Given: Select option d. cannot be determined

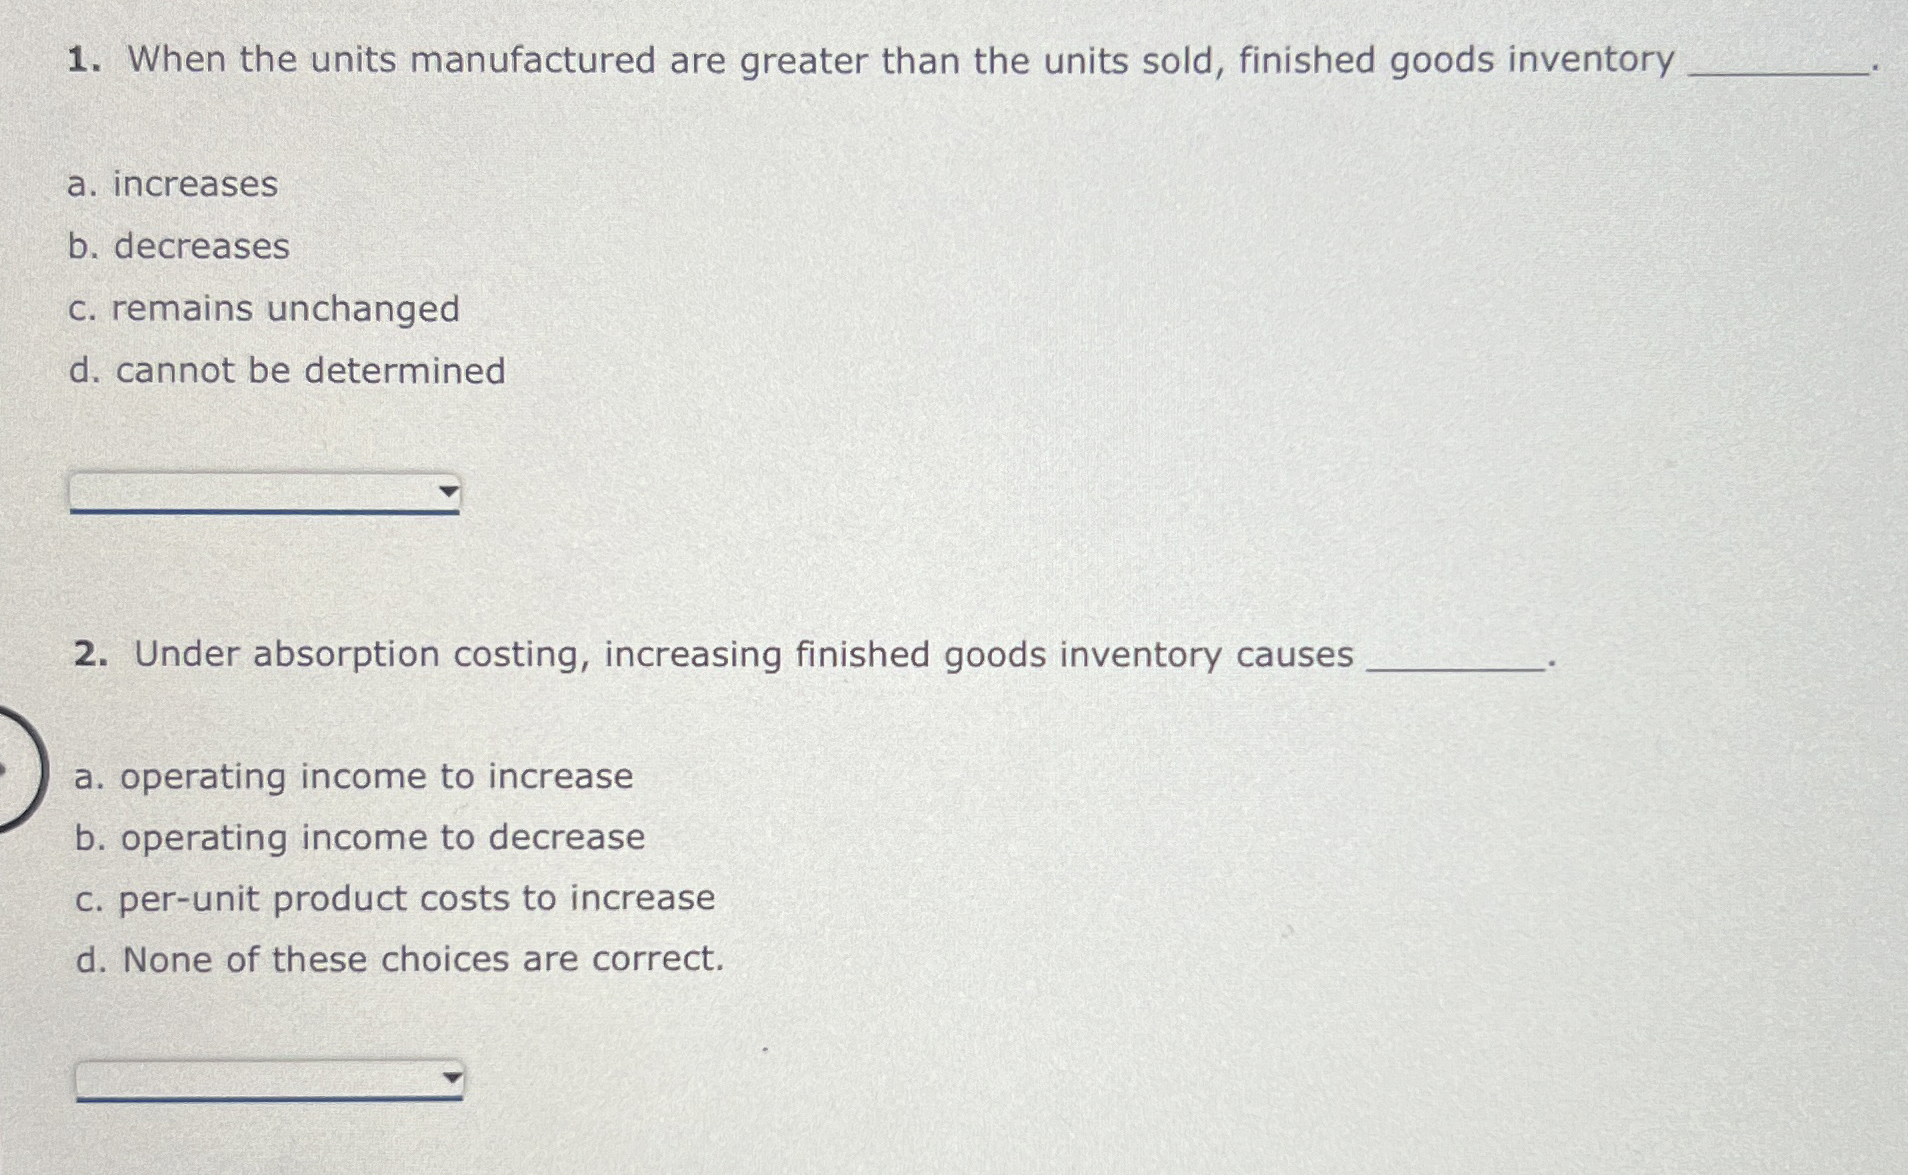Looking at the screenshot, I should 290,371.
